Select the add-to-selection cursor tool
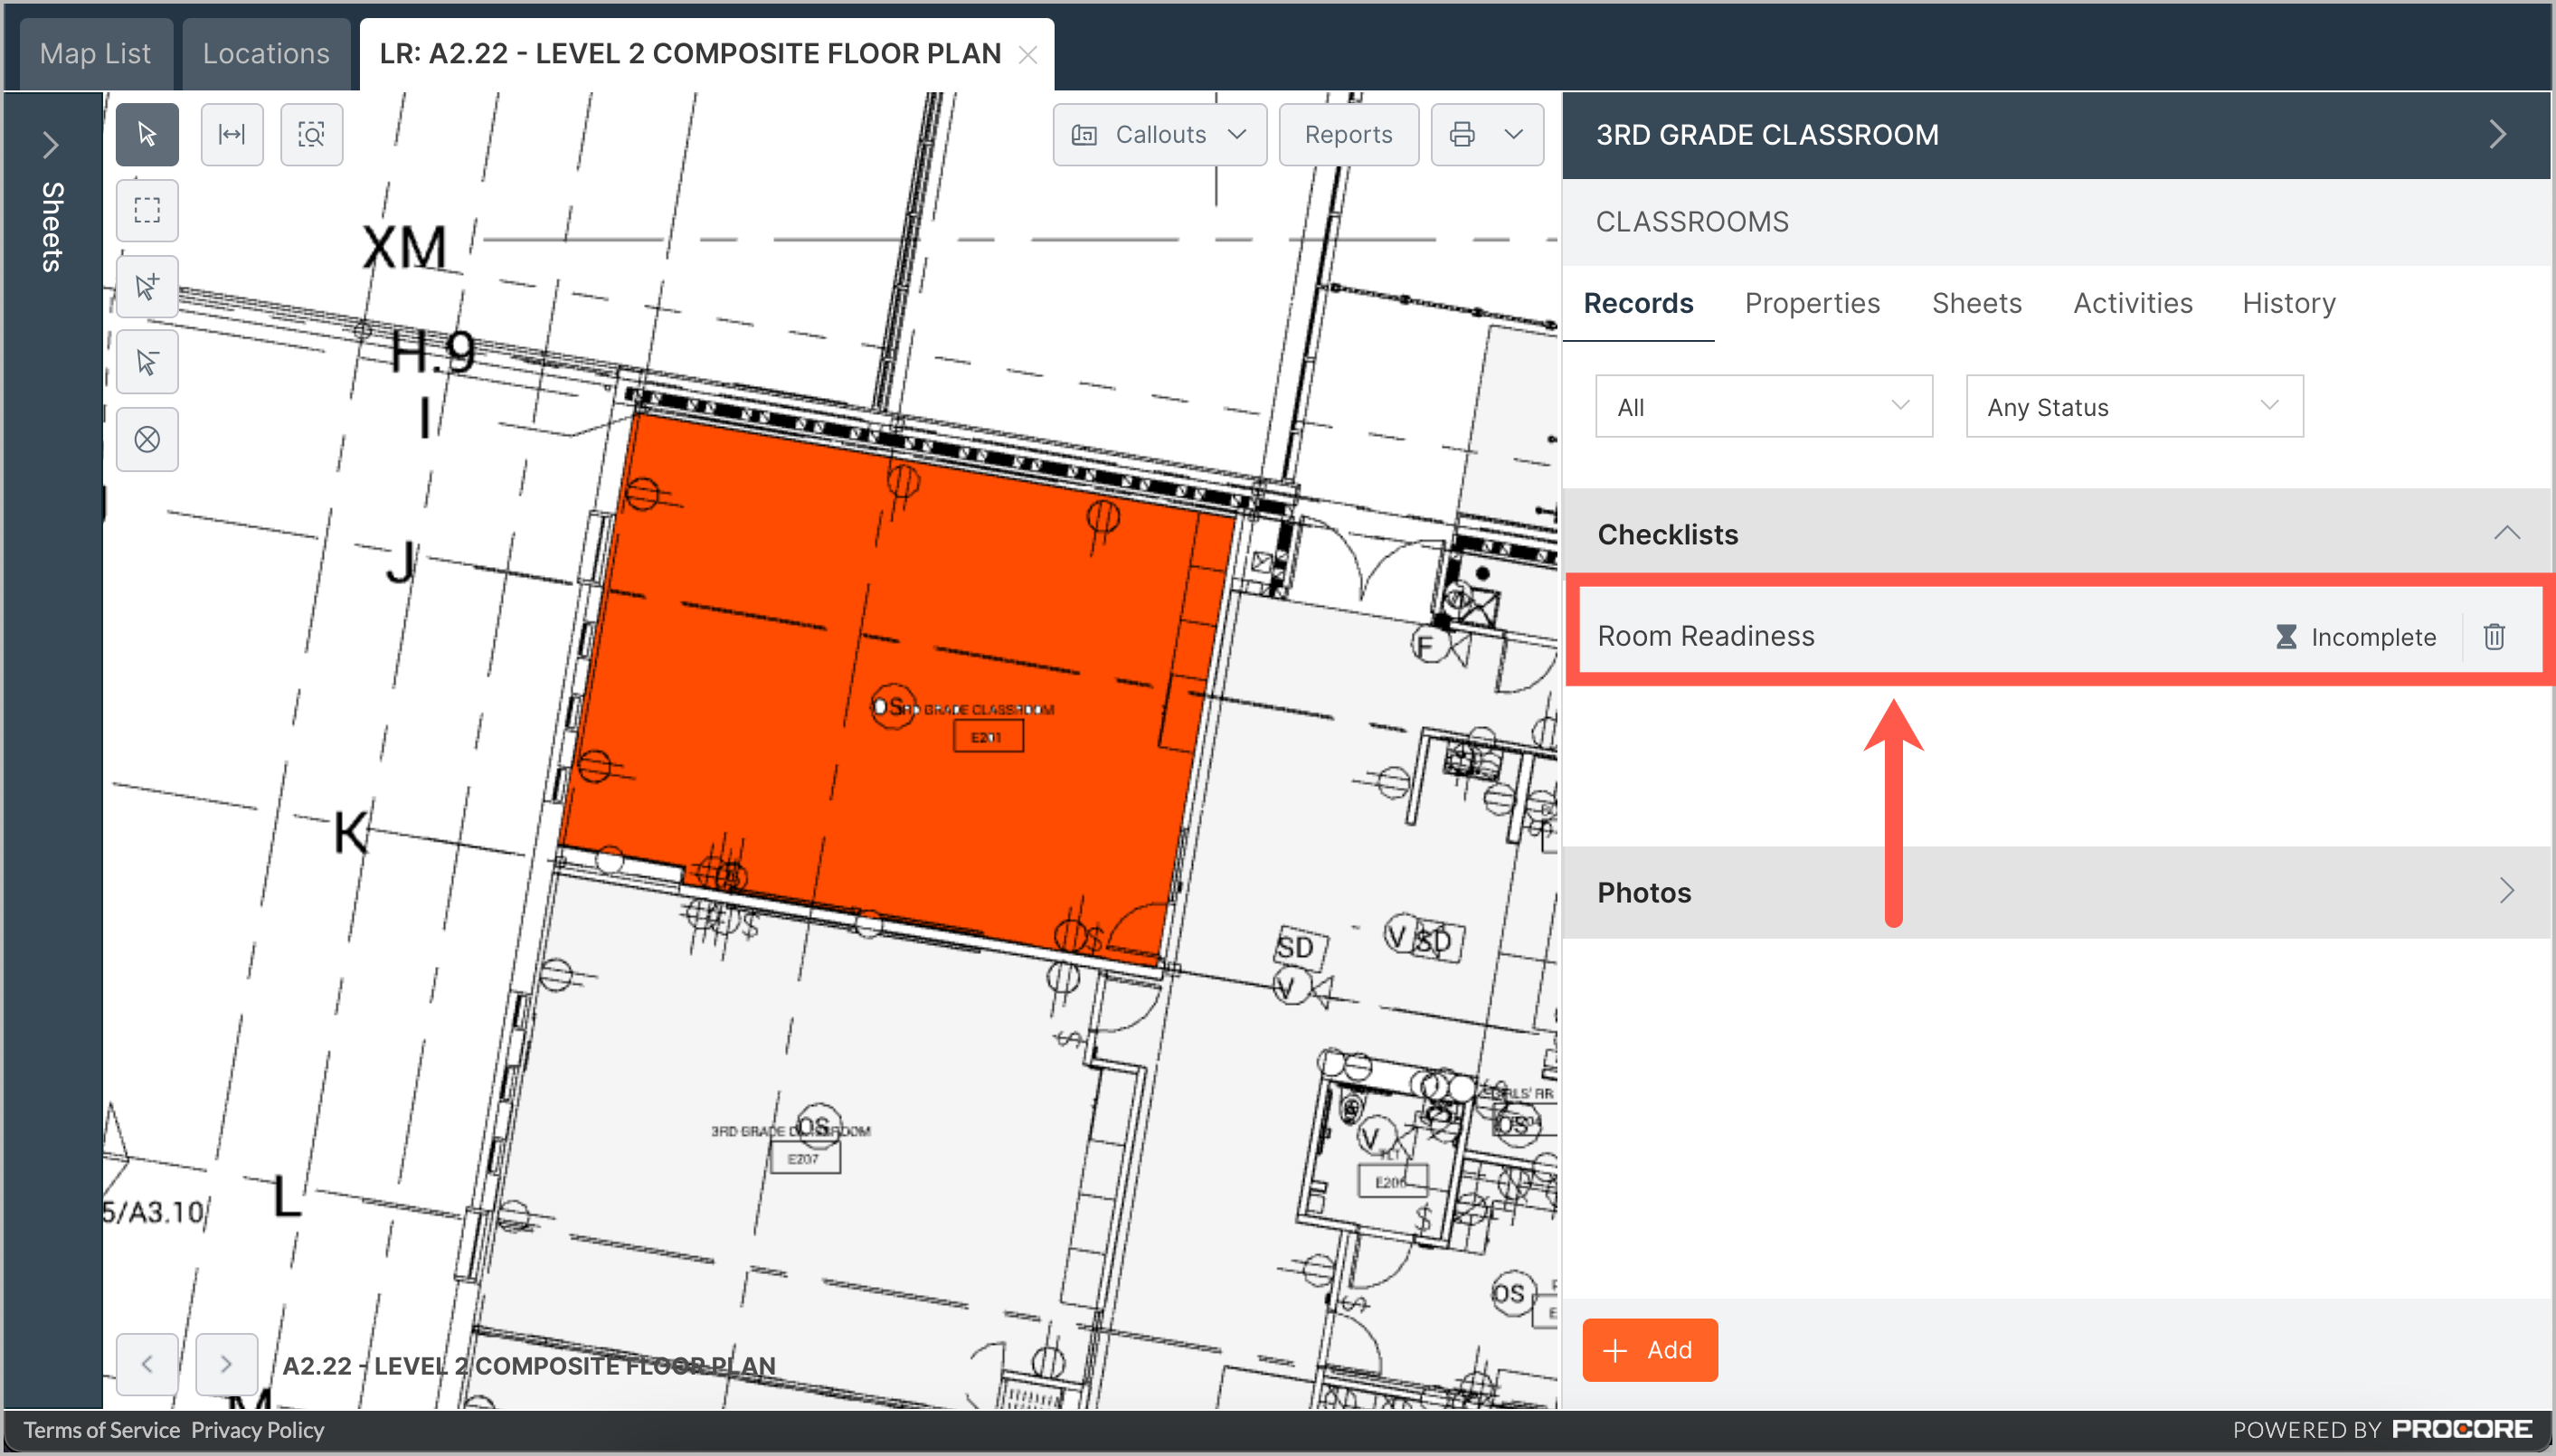The width and height of the screenshot is (2556, 1456). click(147, 287)
